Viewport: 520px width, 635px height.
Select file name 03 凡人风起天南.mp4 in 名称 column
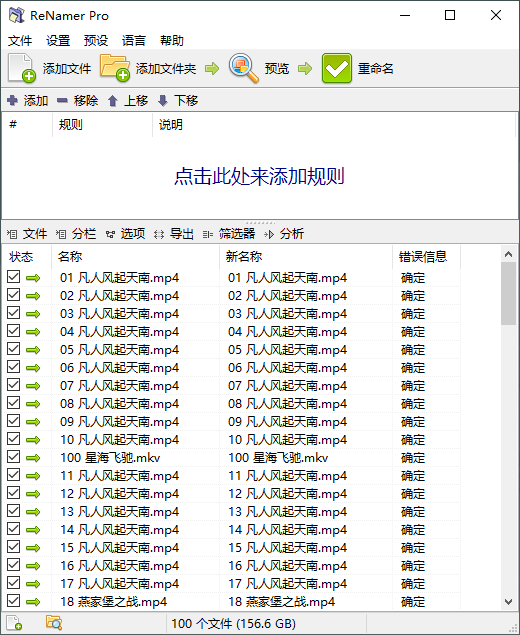pyautogui.click(x=119, y=314)
